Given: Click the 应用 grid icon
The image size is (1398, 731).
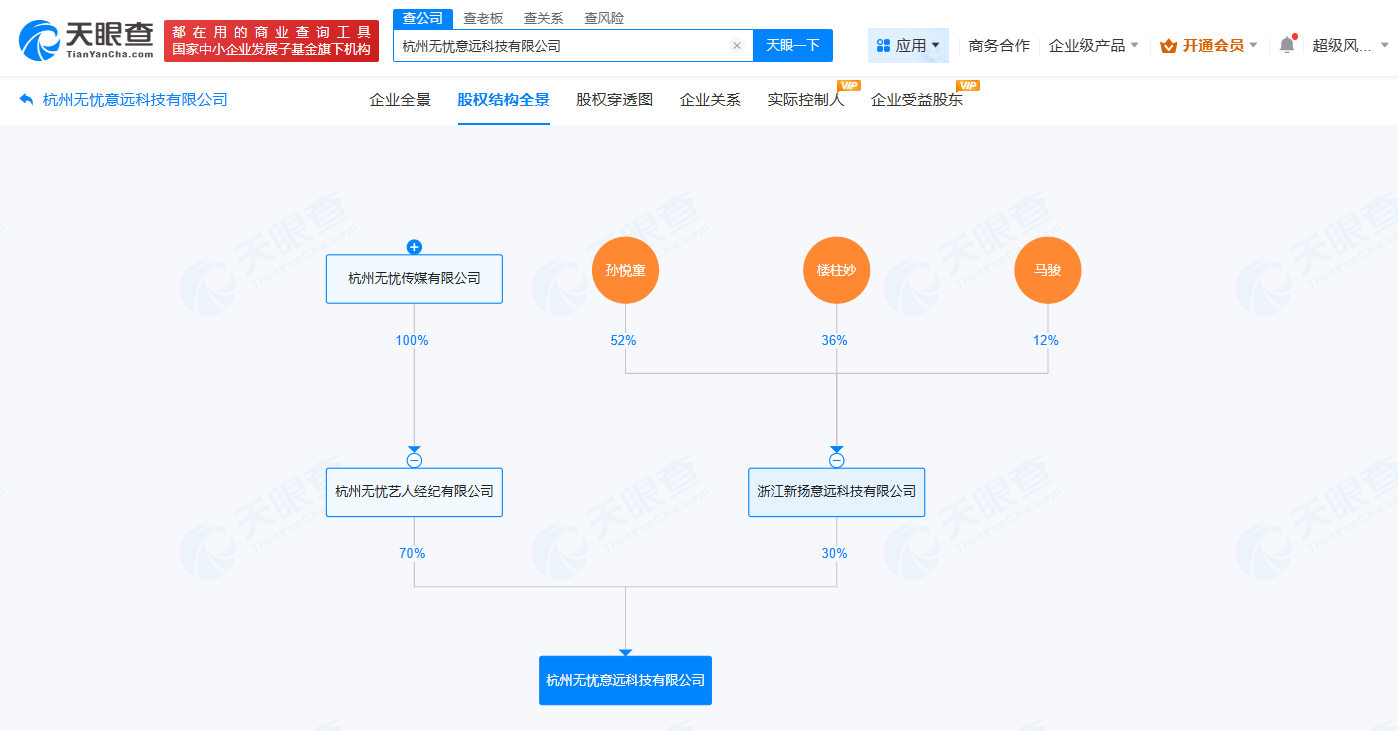Looking at the screenshot, I should pyautogui.click(x=882, y=45).
